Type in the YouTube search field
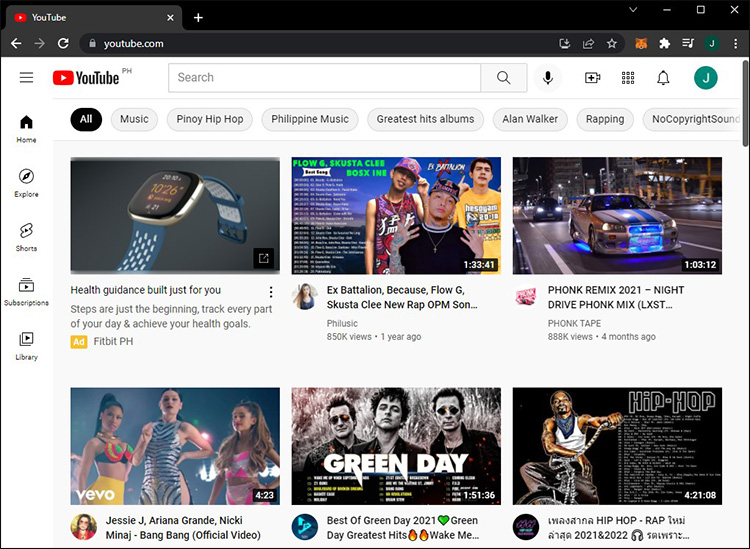Screen dimensions: 750x549 click(325, 78)
